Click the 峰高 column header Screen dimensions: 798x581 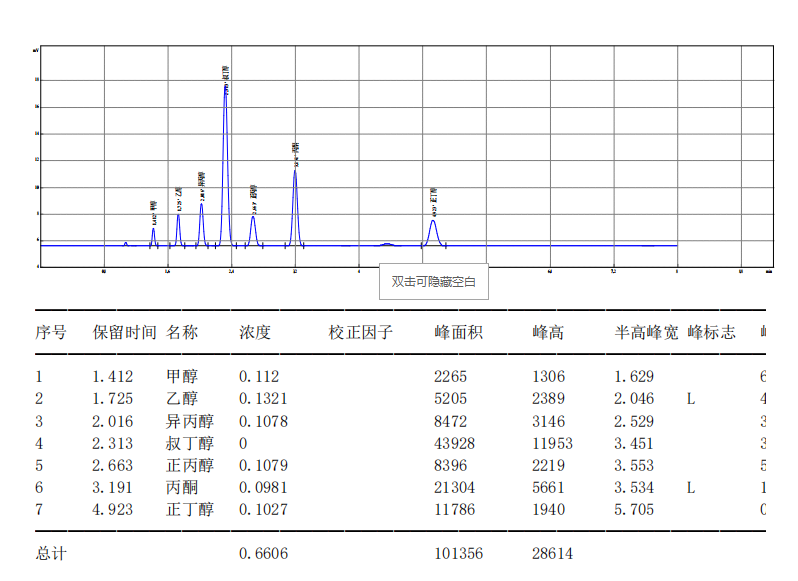pos(547,332)
